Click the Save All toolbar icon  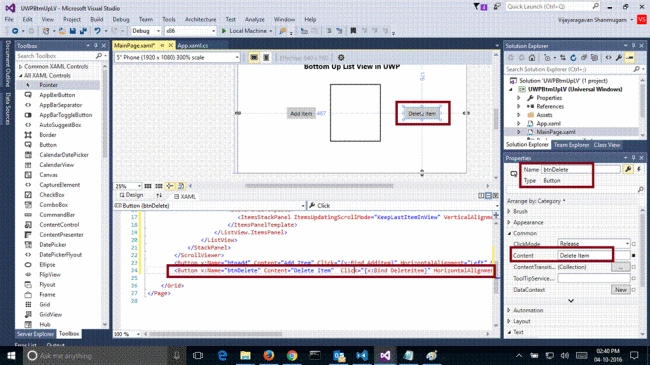coord(83,31)
